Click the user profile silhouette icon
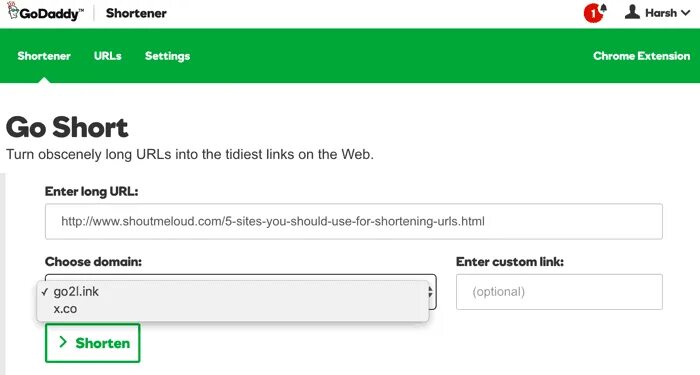 [632, 12]
